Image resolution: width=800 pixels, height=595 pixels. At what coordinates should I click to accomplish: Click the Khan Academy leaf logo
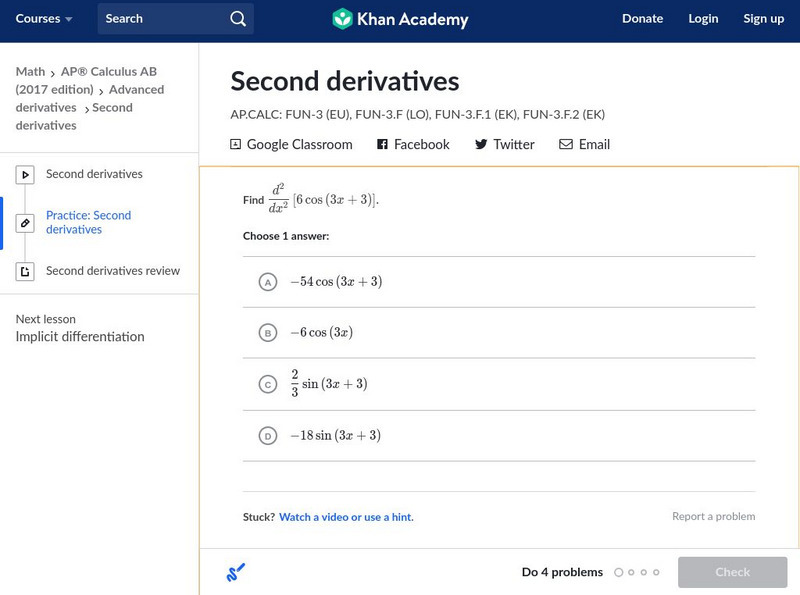click(x=342, y=19)
